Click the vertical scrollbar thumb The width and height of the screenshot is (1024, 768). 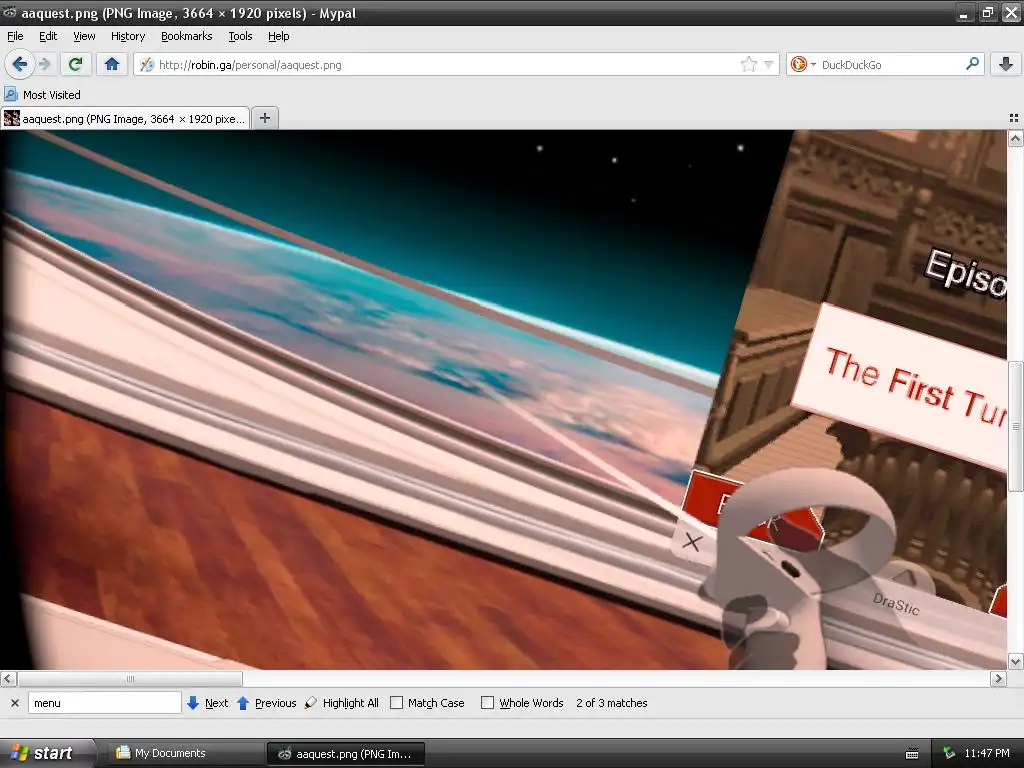pos(1015,426)
